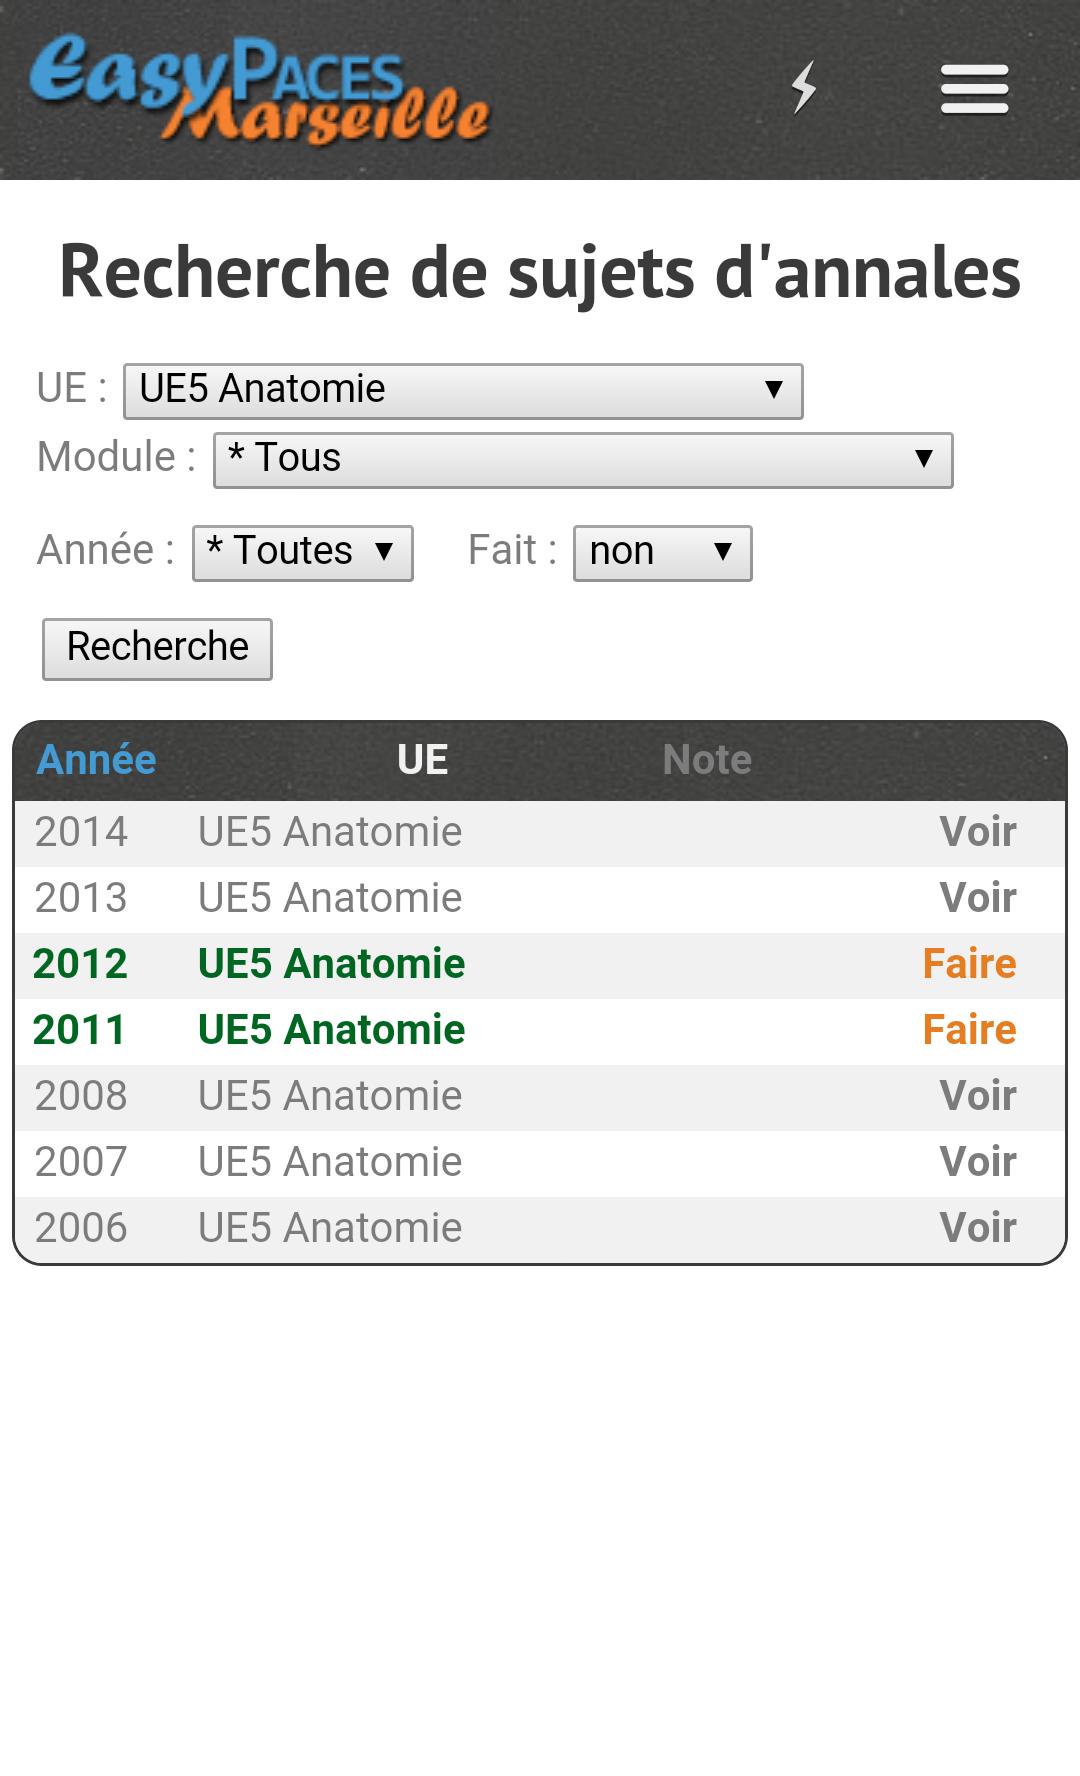Screen dimensions: 1080x1776
Task: Click Faire for the 2012 subject
Action: 969,964
